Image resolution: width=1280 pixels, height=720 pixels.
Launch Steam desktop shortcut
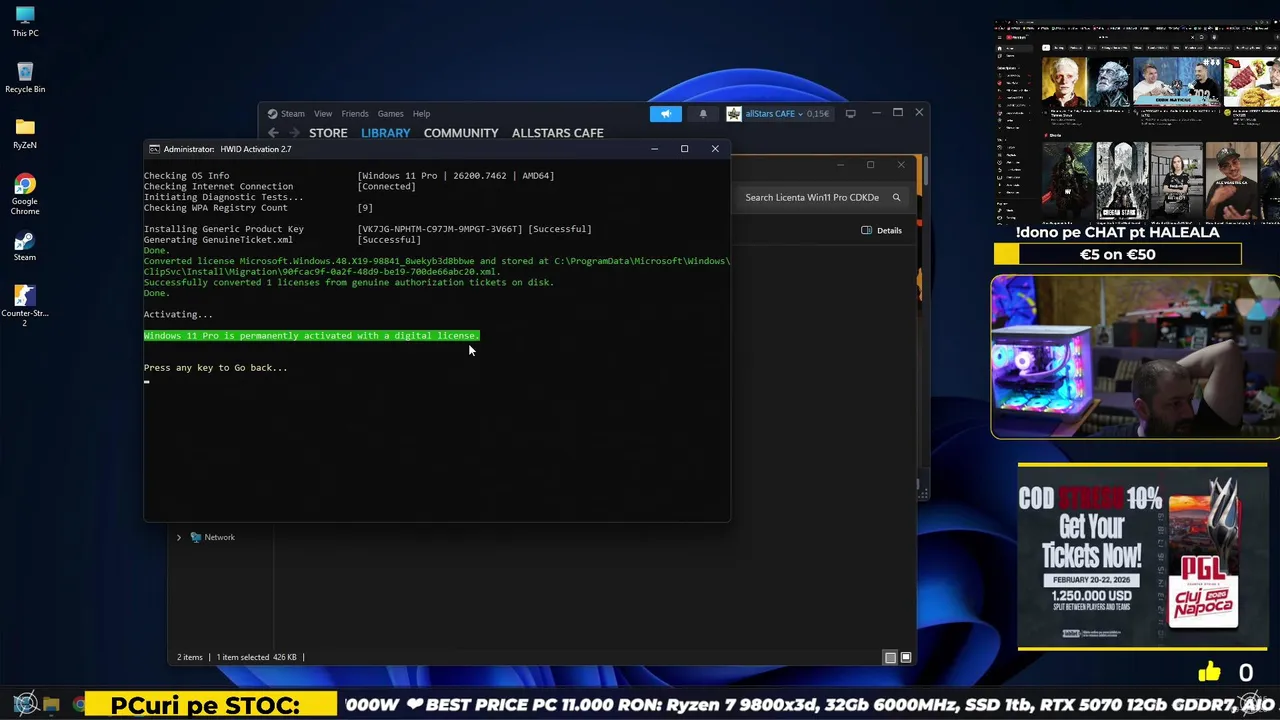tap(25, 246)
